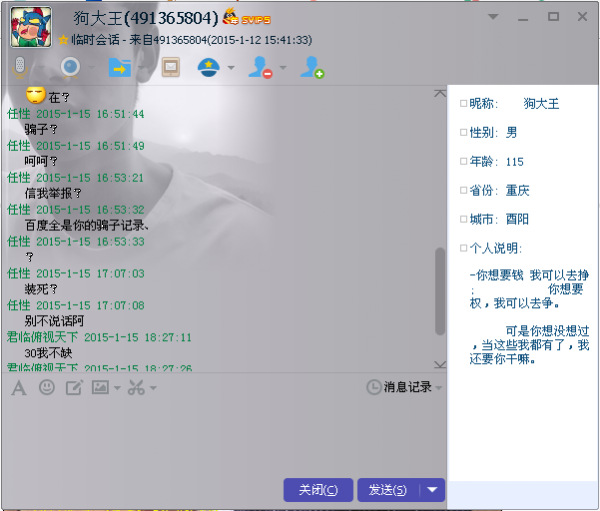Expand the 消息记录 dropdown arrow
This screenshot has height=511, width=600.
[439, 388]
